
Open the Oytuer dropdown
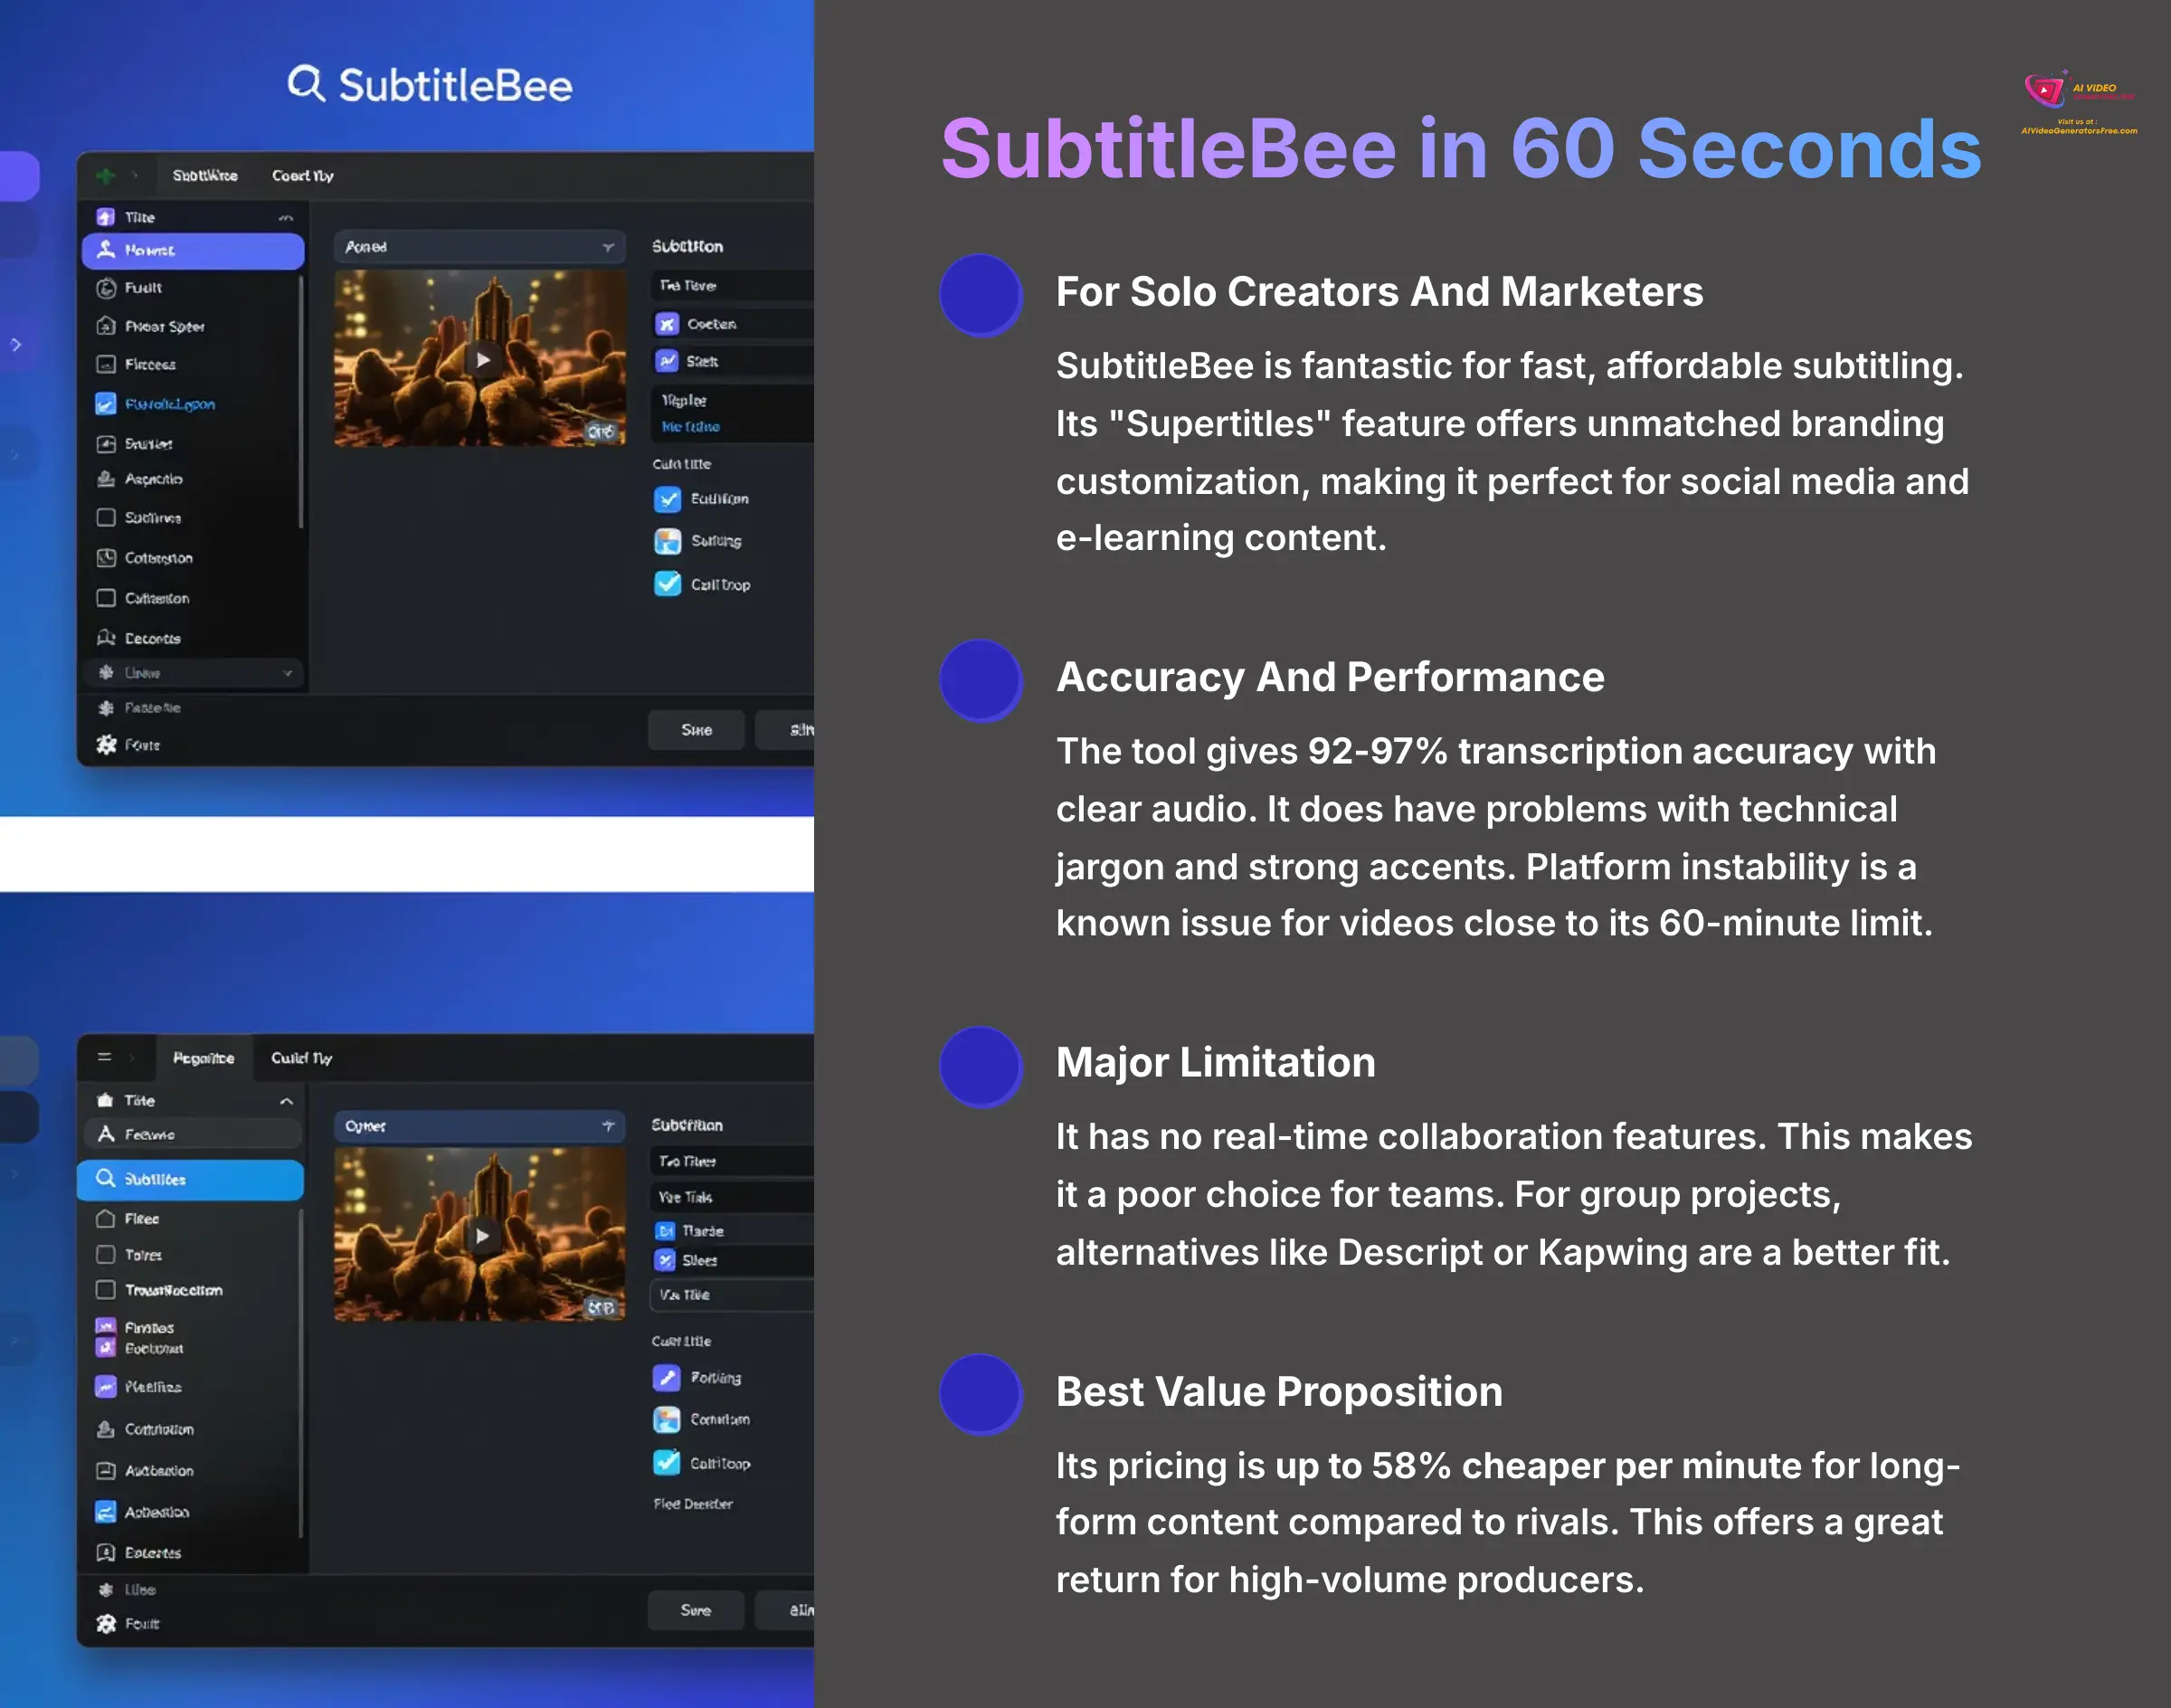[480, 1126]
